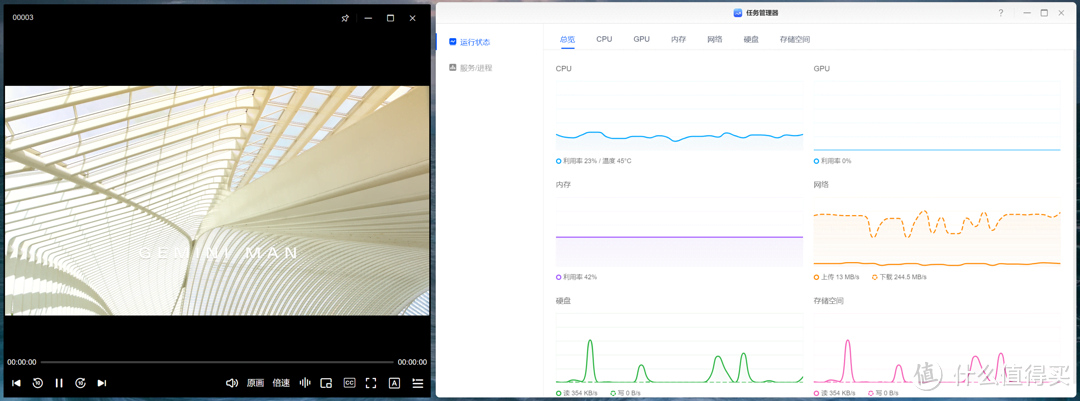
Task: Skip to the previous video
Action: point(16,383)
